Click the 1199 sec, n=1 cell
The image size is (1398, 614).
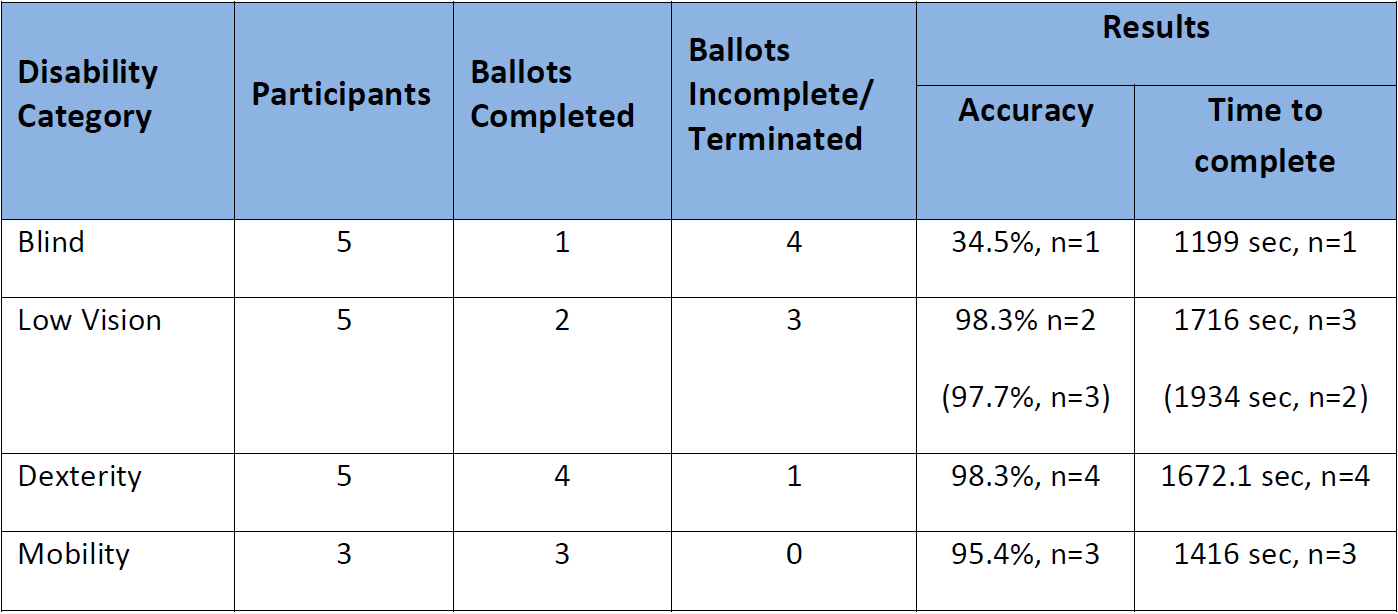coord(1265,243)
